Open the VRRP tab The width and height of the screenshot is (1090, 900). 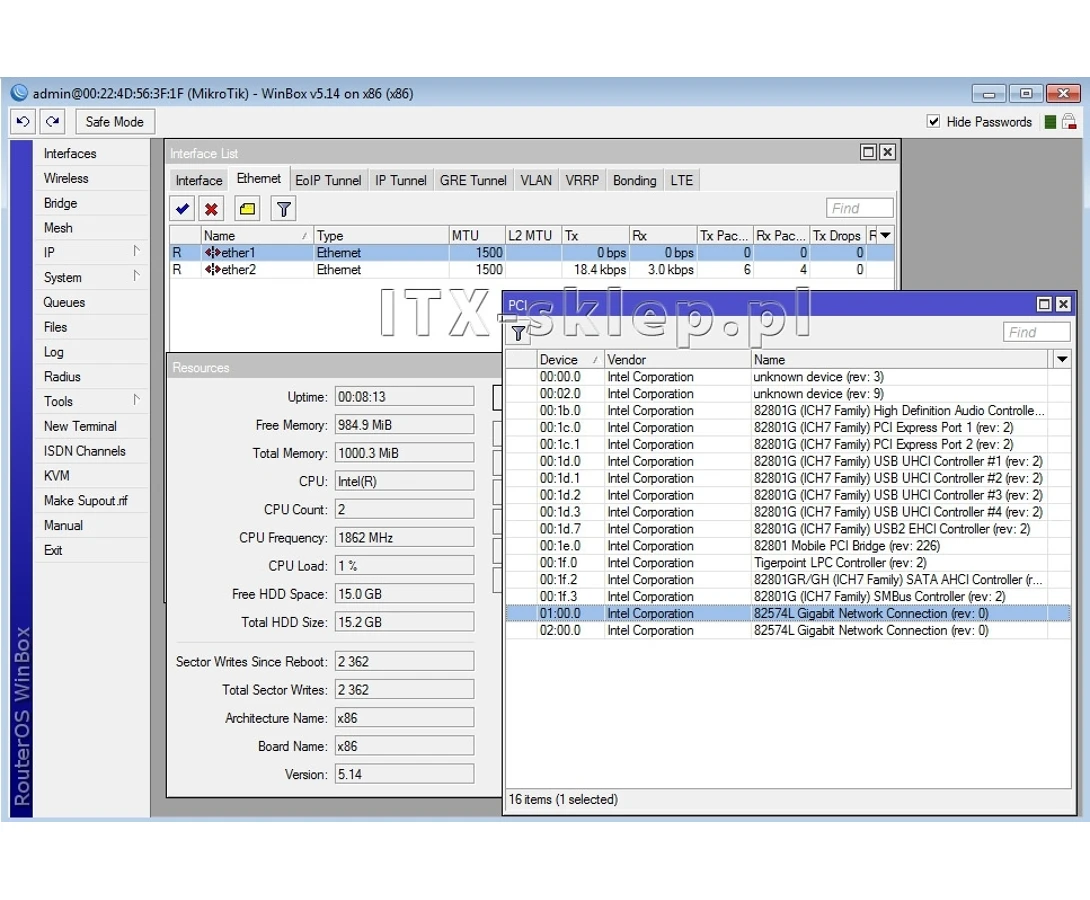(582, 181)
